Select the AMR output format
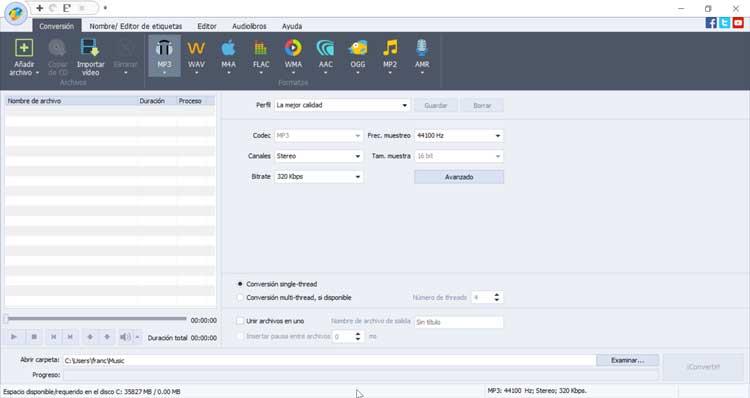Viewport: 750px width, 398px height. click(x=422, y=55)
